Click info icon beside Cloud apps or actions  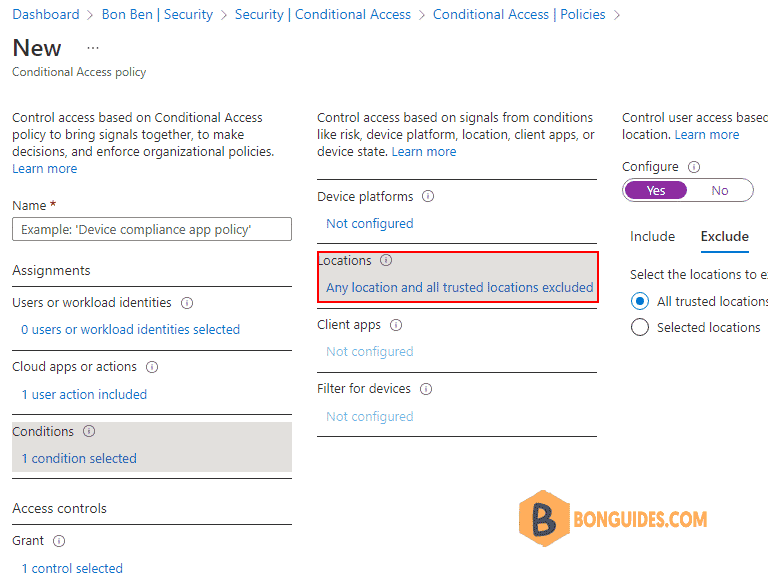(152, 367)
